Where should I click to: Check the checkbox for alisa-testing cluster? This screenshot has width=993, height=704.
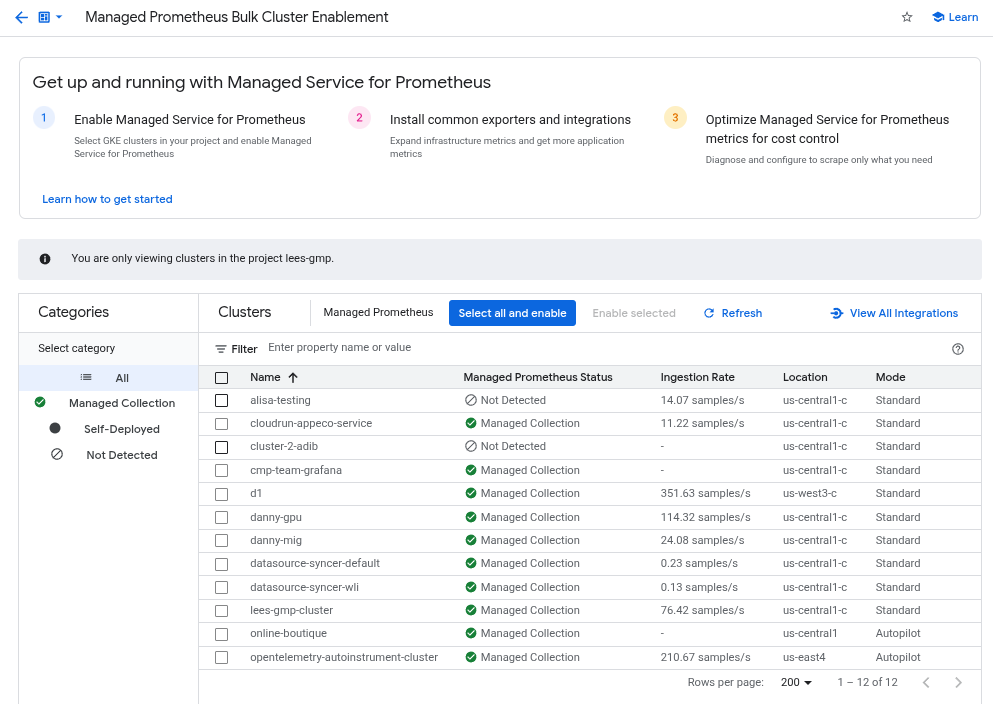pyautogui.click(x=221, y=400)
